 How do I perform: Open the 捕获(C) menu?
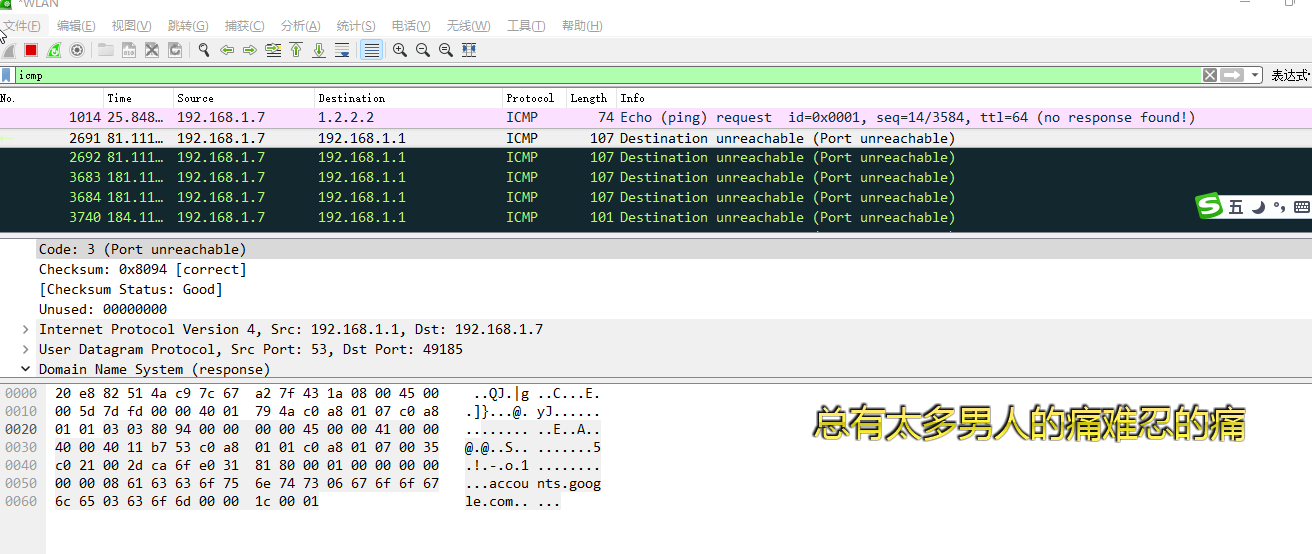pyautogui.click(x=245, y=26)
